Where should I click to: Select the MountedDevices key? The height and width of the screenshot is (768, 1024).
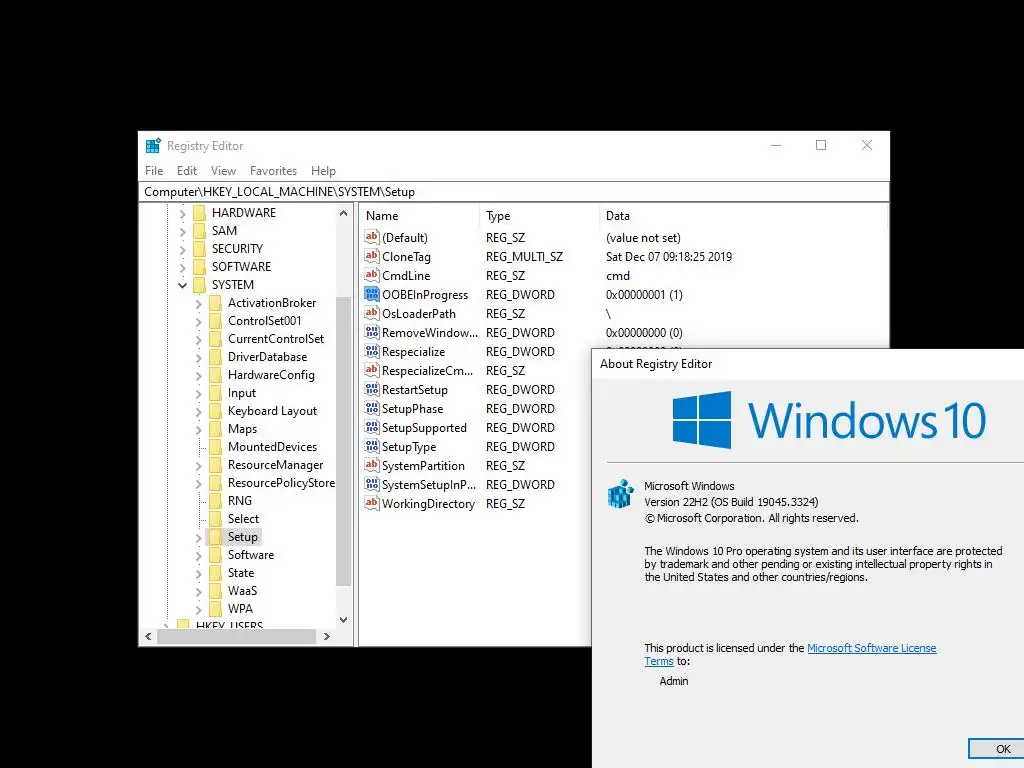click(272, 447)
